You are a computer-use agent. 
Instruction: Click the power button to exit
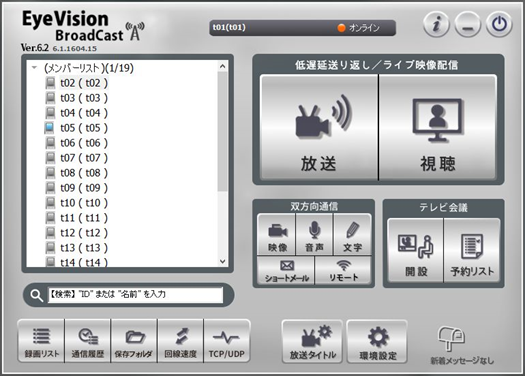click(x=499, y=24)
